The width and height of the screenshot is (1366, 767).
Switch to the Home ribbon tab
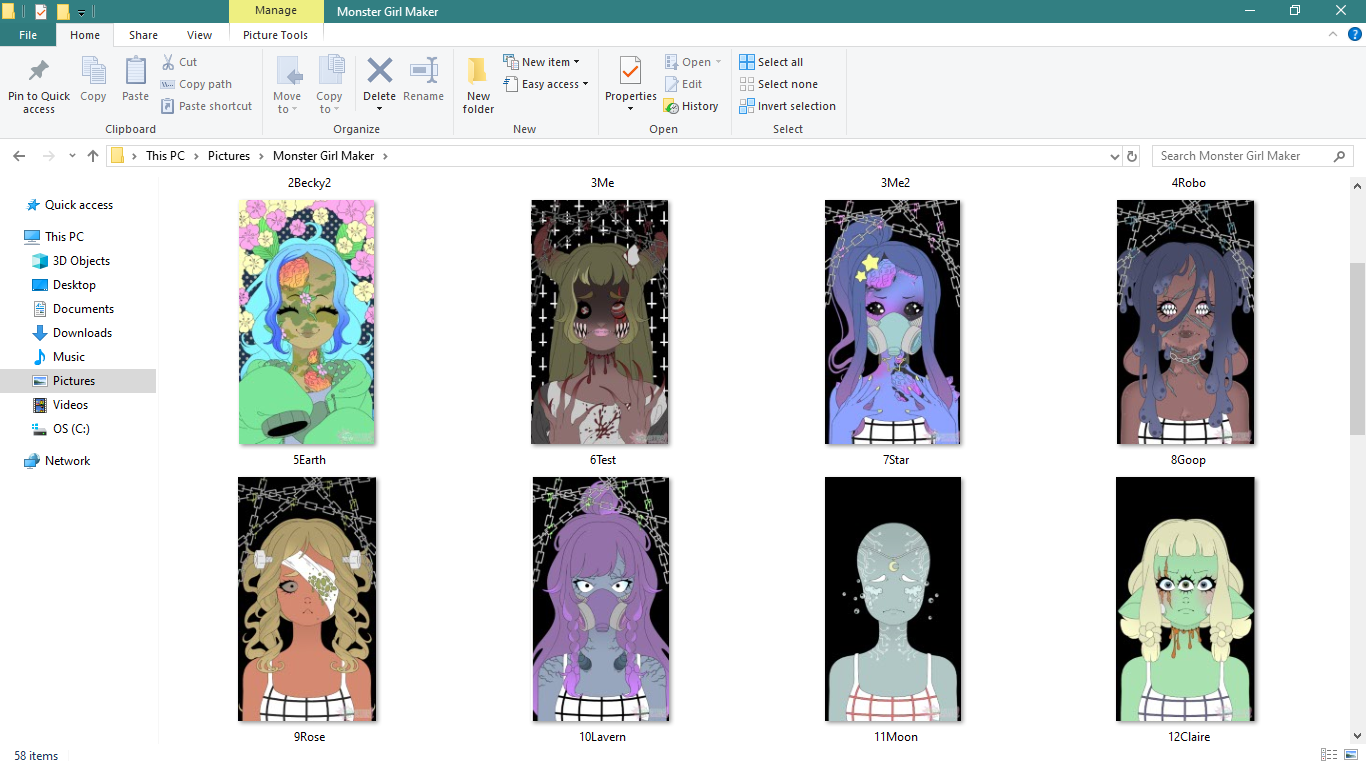tap(85, 35)
